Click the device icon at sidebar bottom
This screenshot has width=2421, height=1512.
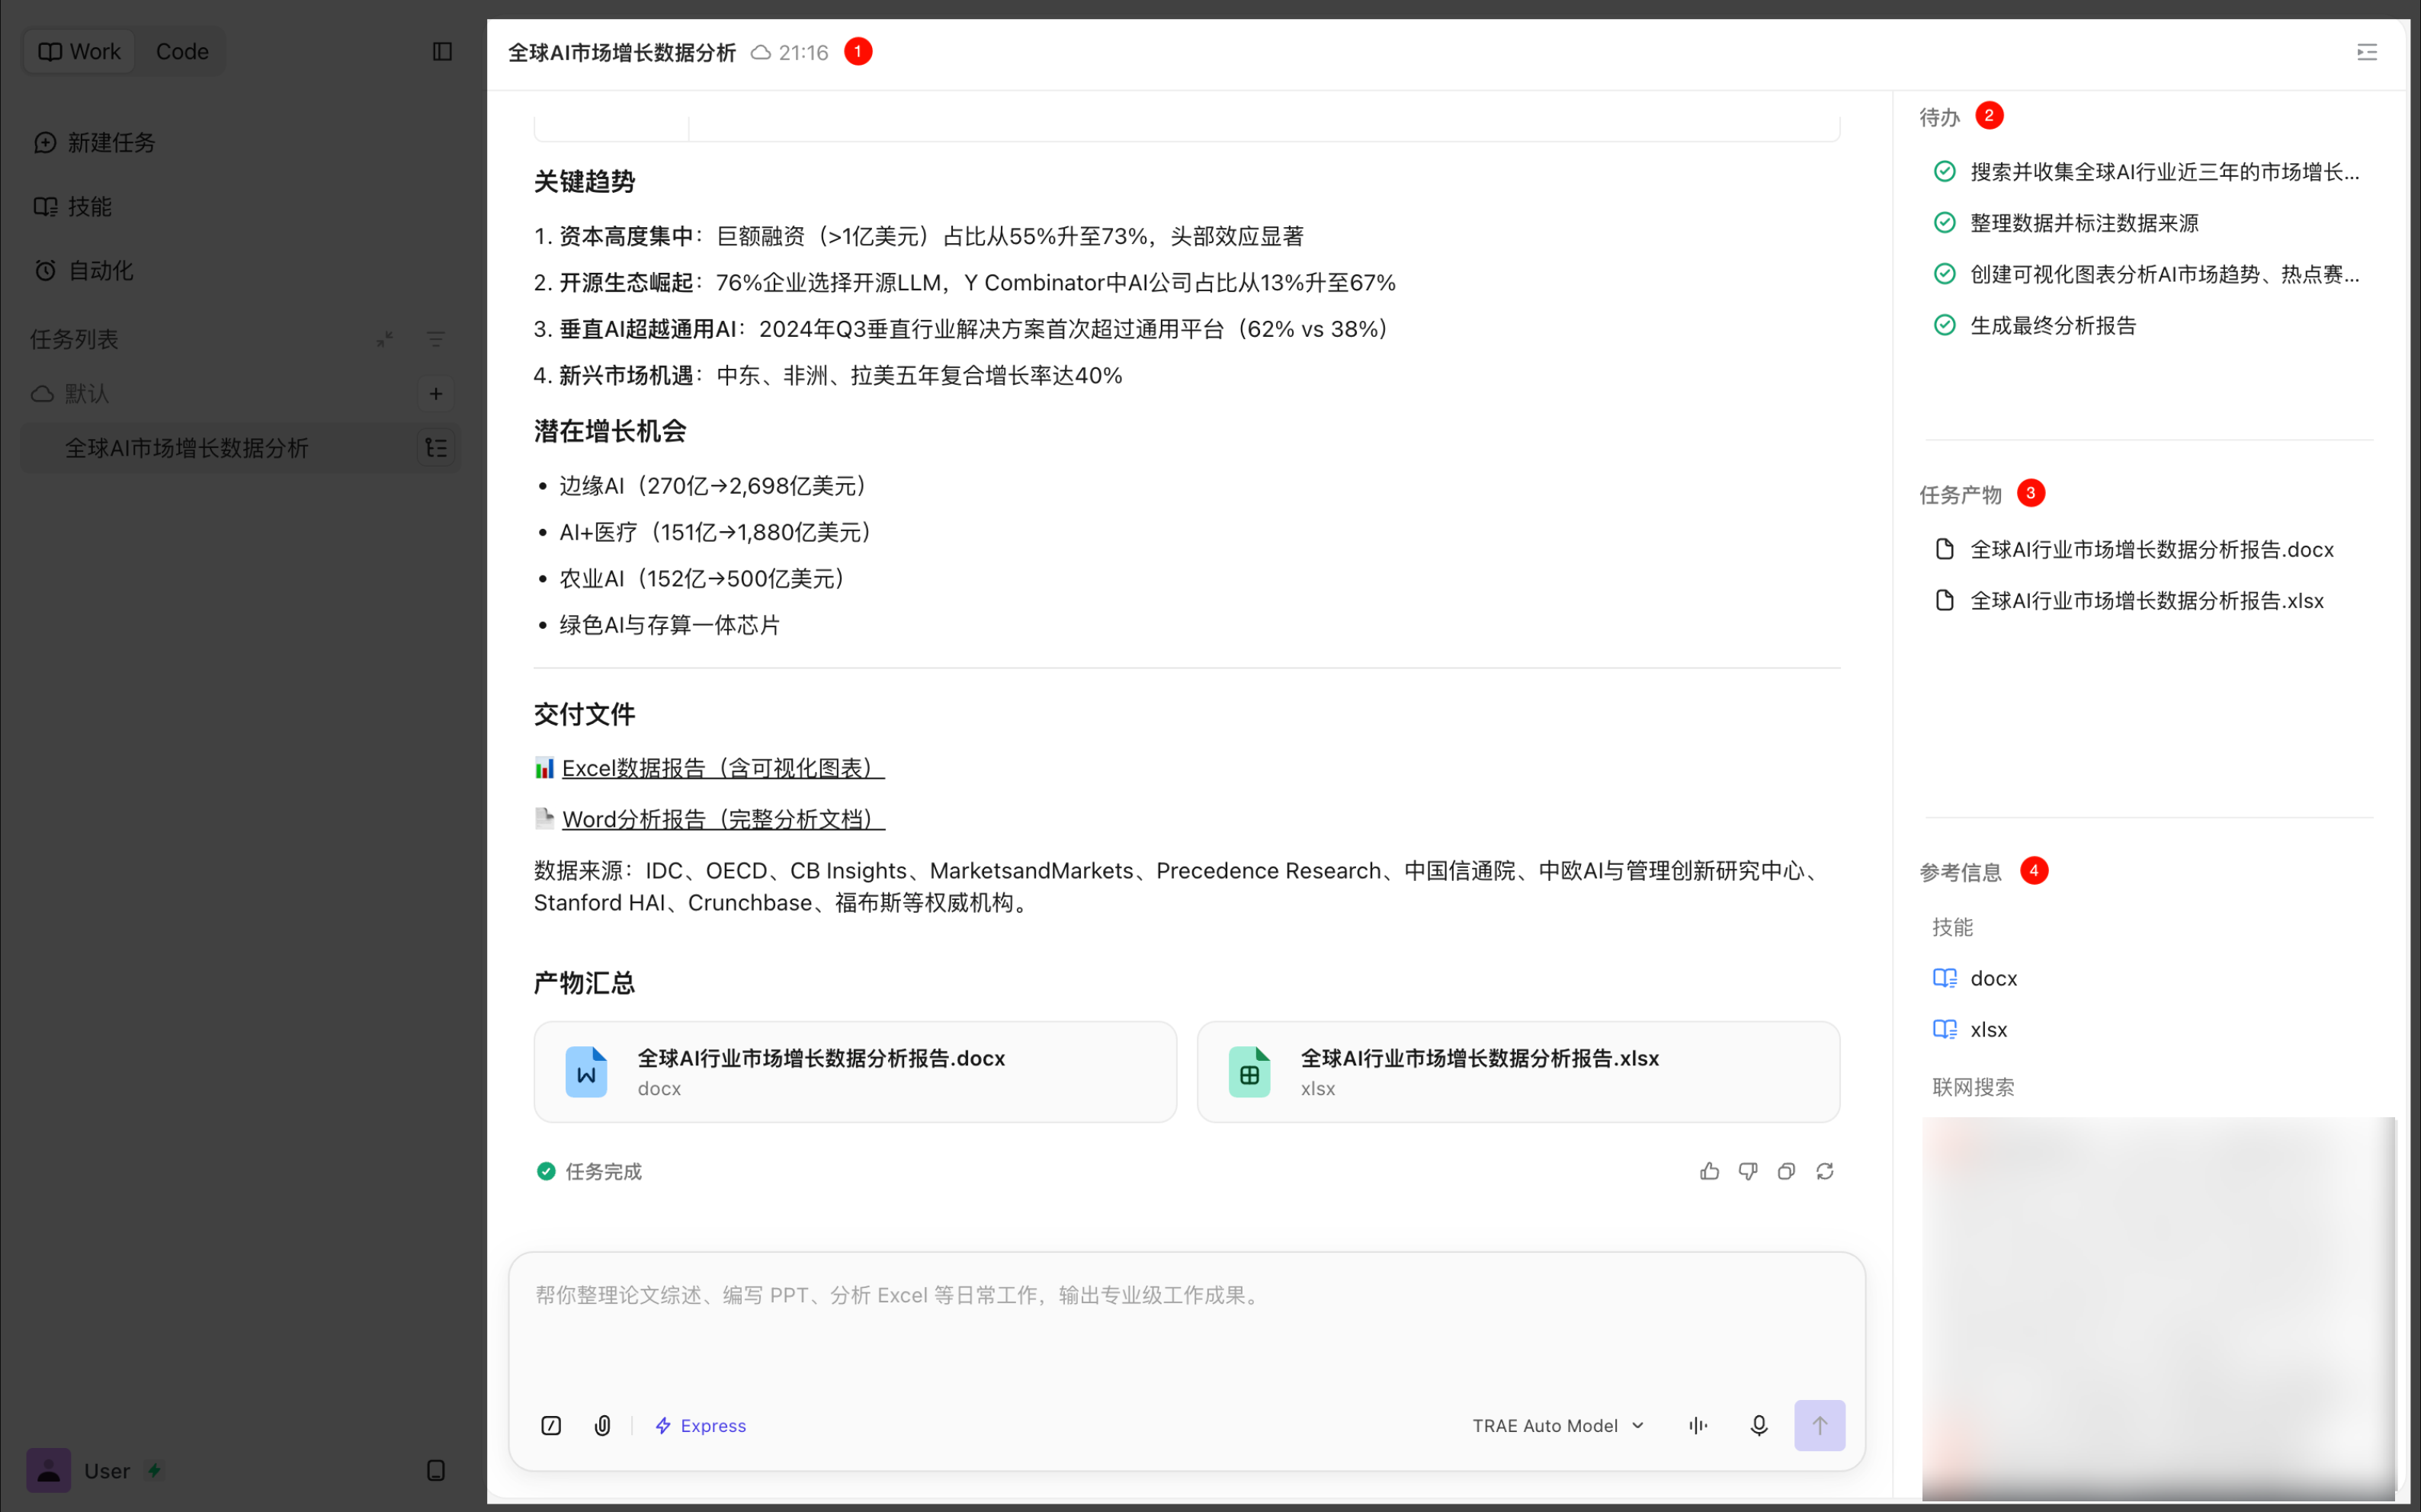point(436,1470)
